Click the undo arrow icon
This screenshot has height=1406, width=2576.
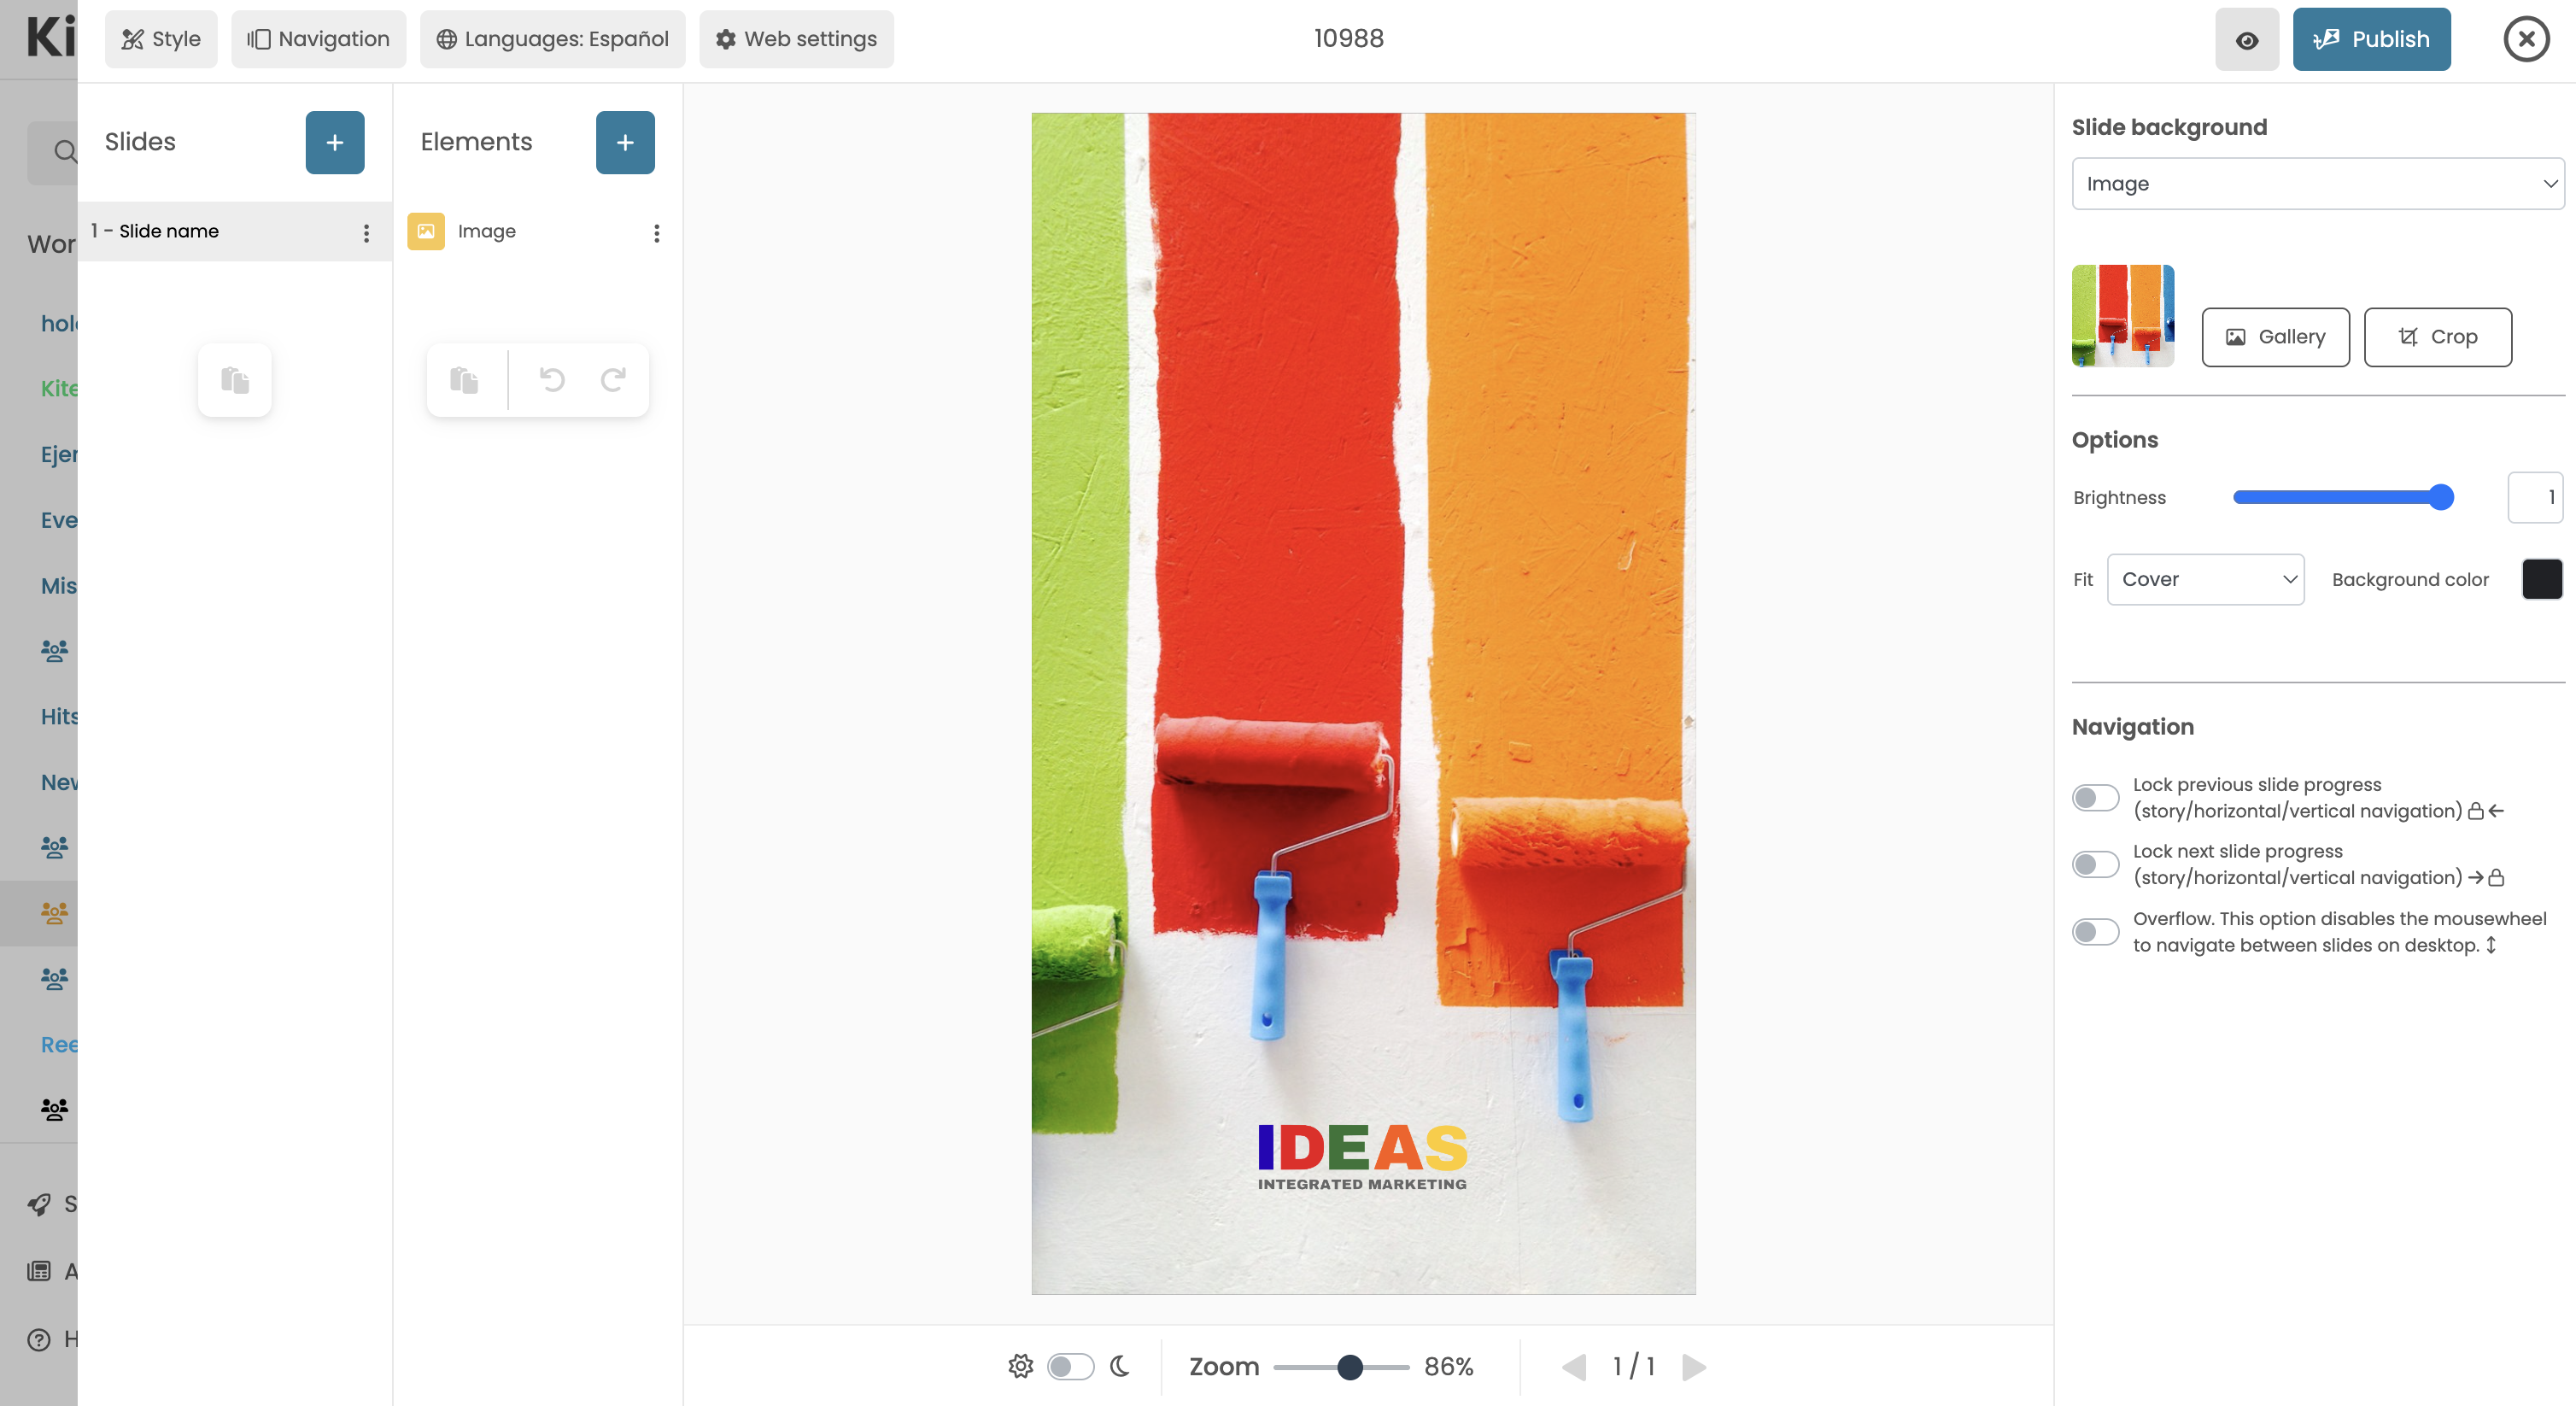(x=552, y=379)
